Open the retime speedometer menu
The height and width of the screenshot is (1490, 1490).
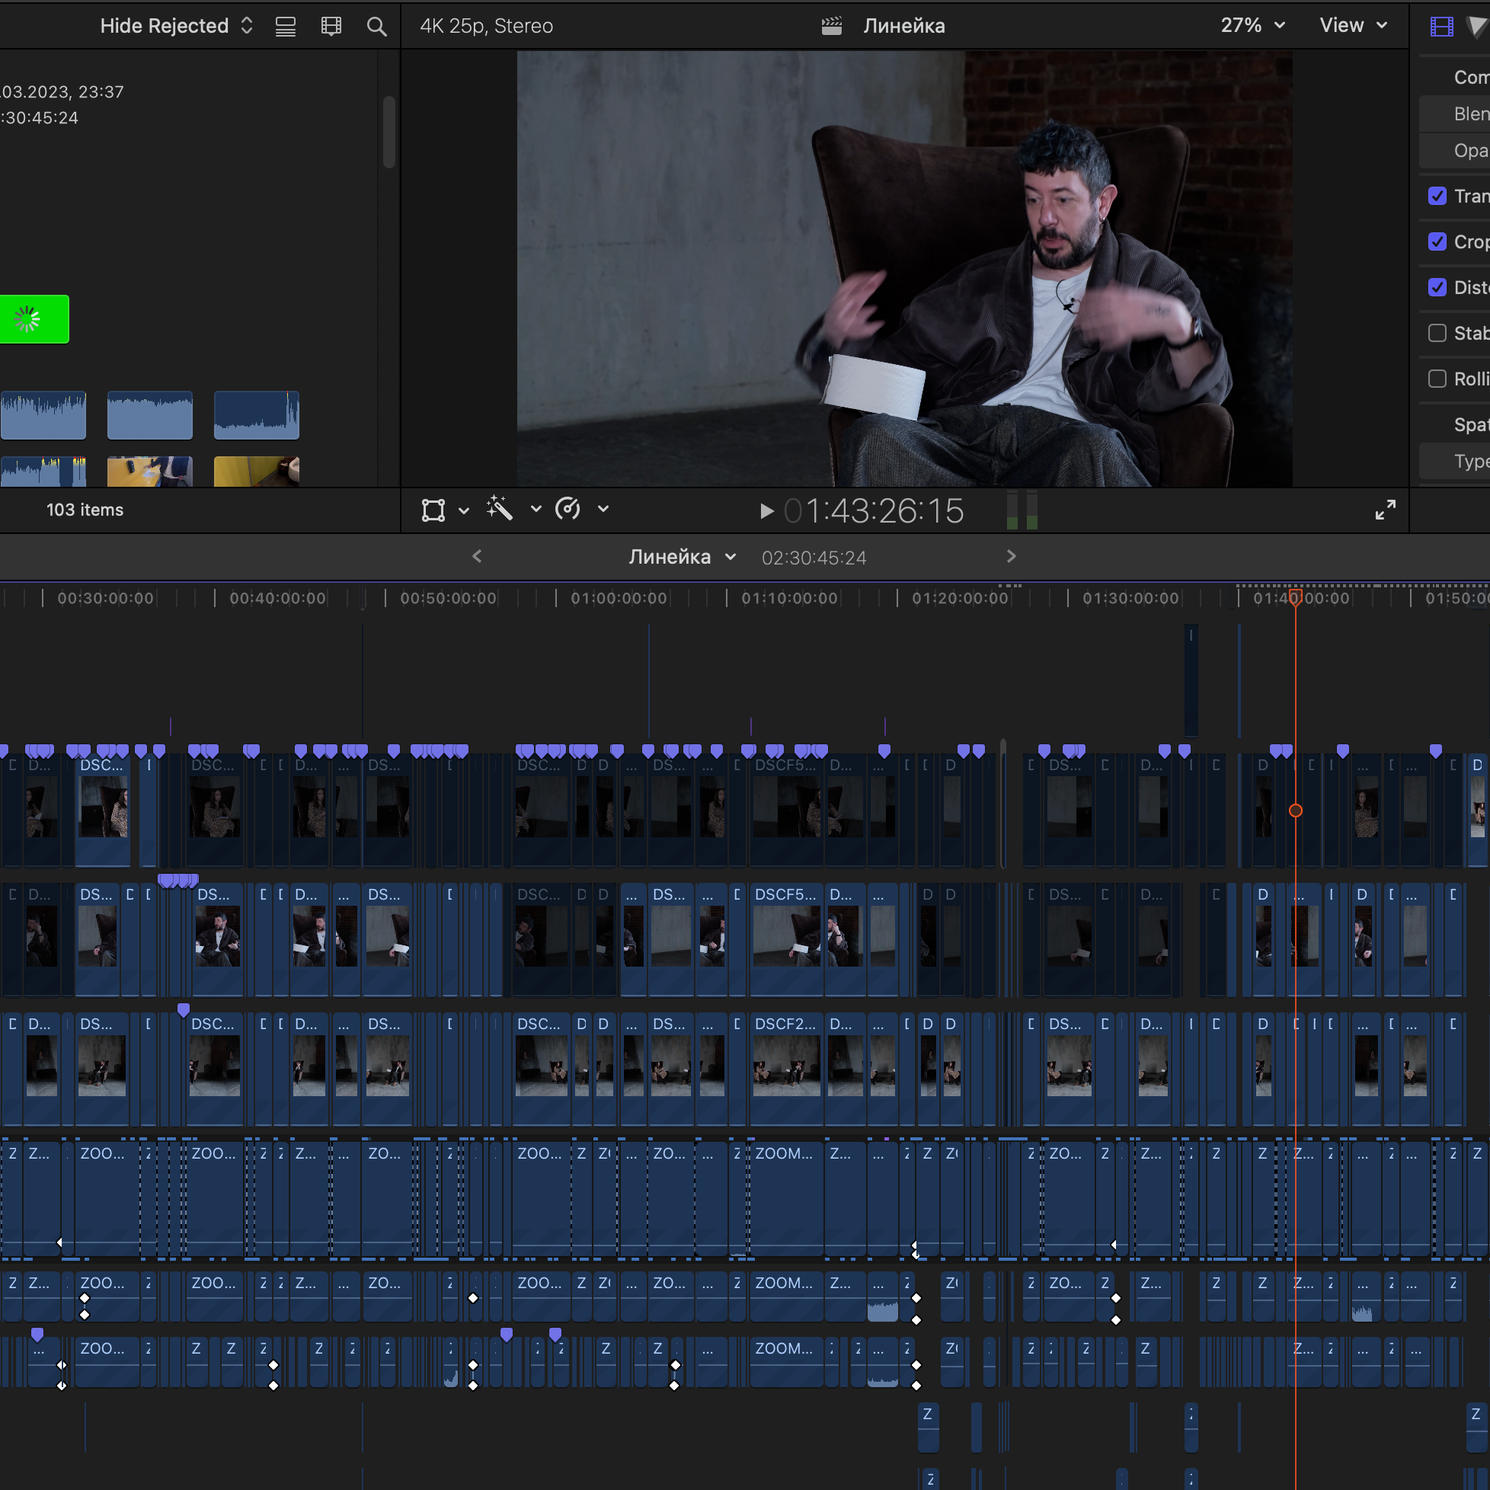pyautogui.click(x=568, y=509)
